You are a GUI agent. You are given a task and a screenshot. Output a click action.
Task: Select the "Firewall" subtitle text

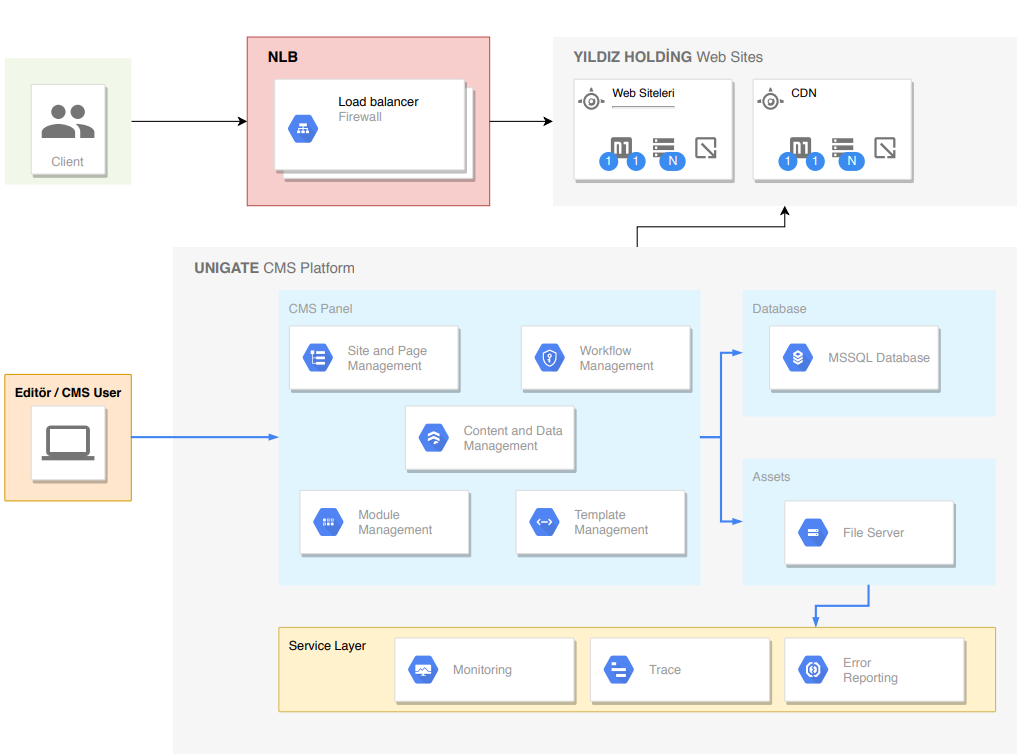click(x=360, y=117)
